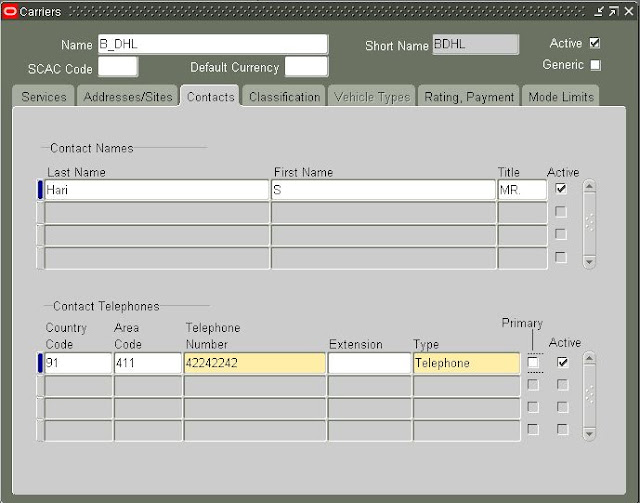Click the Telephone Number field 42242242
The width and height of the screenshot is (640, 503).
click(255, 363)
